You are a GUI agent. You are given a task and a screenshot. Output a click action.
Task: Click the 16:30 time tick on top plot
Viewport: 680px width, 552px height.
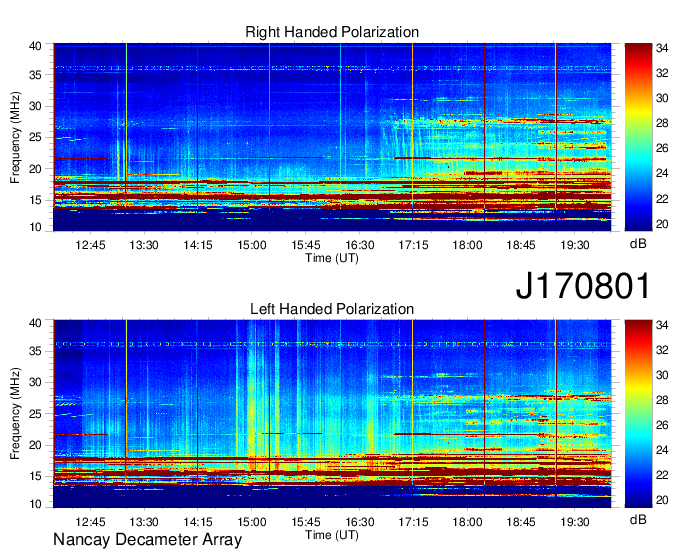(x=360, y=245)
